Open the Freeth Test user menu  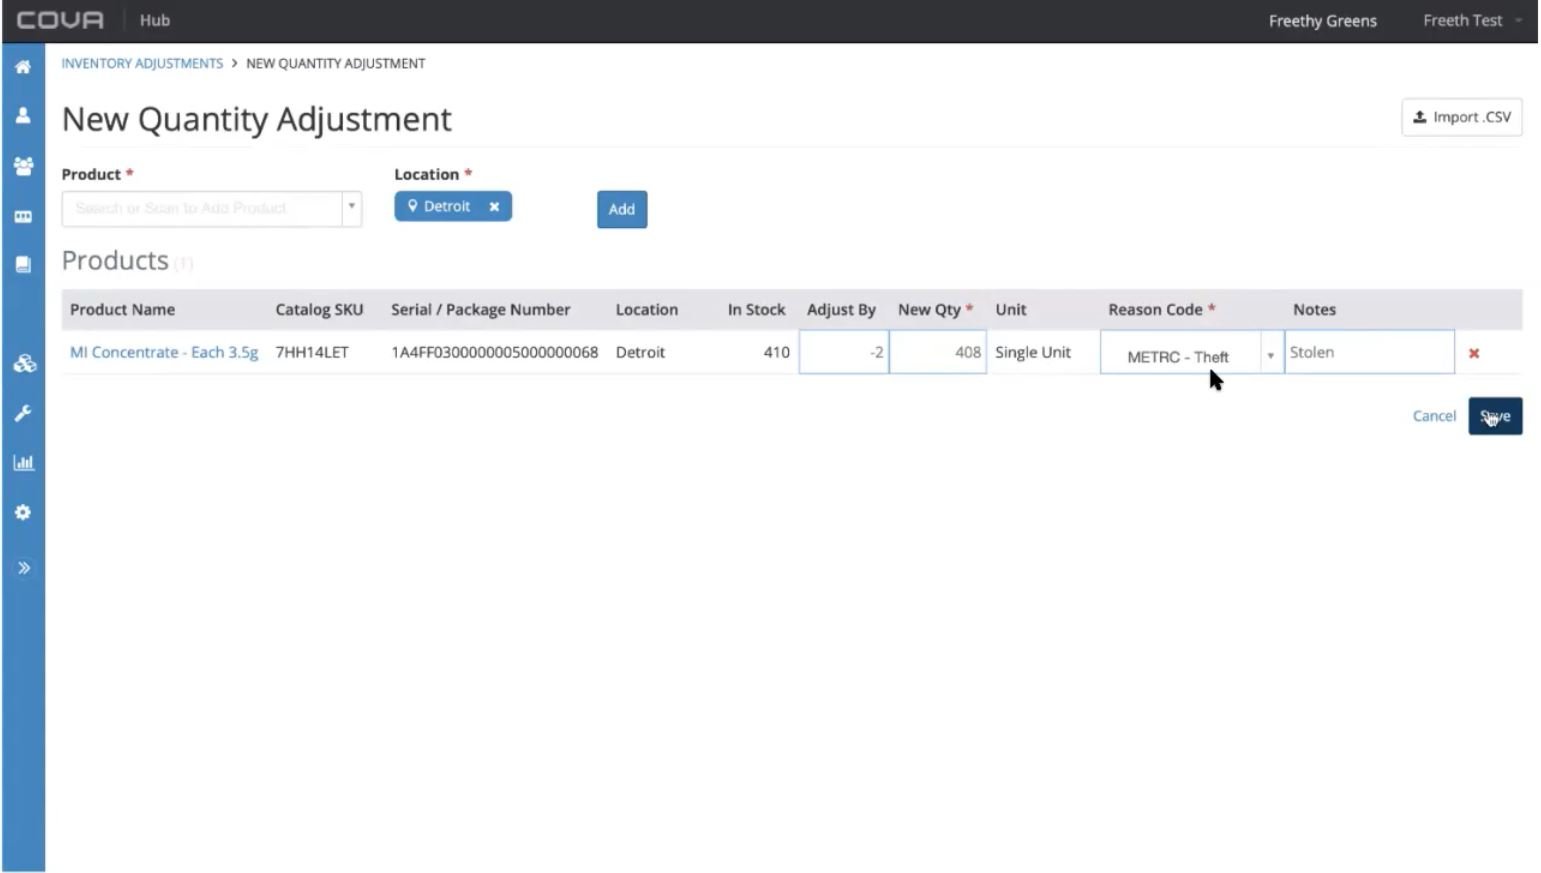pyautogui.click(x=1471, y=21)
